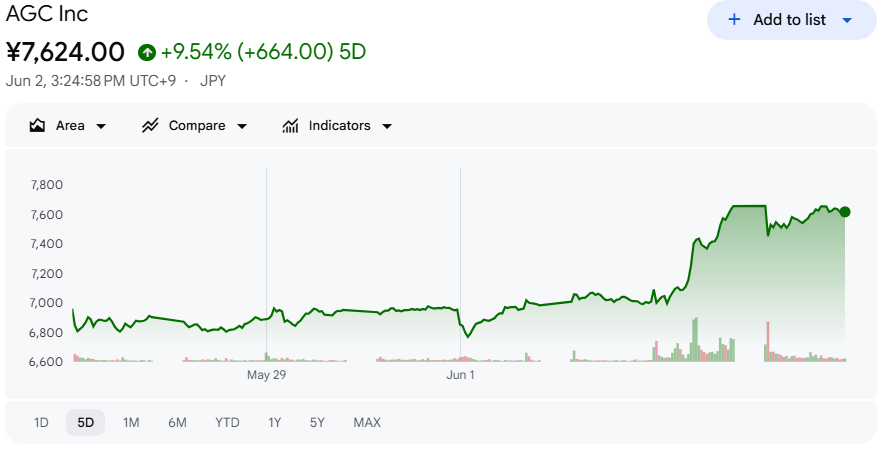Click the ¥7,624.00 price text
Viewport: 884px width, 451px height.
click(x=65, y=52)
